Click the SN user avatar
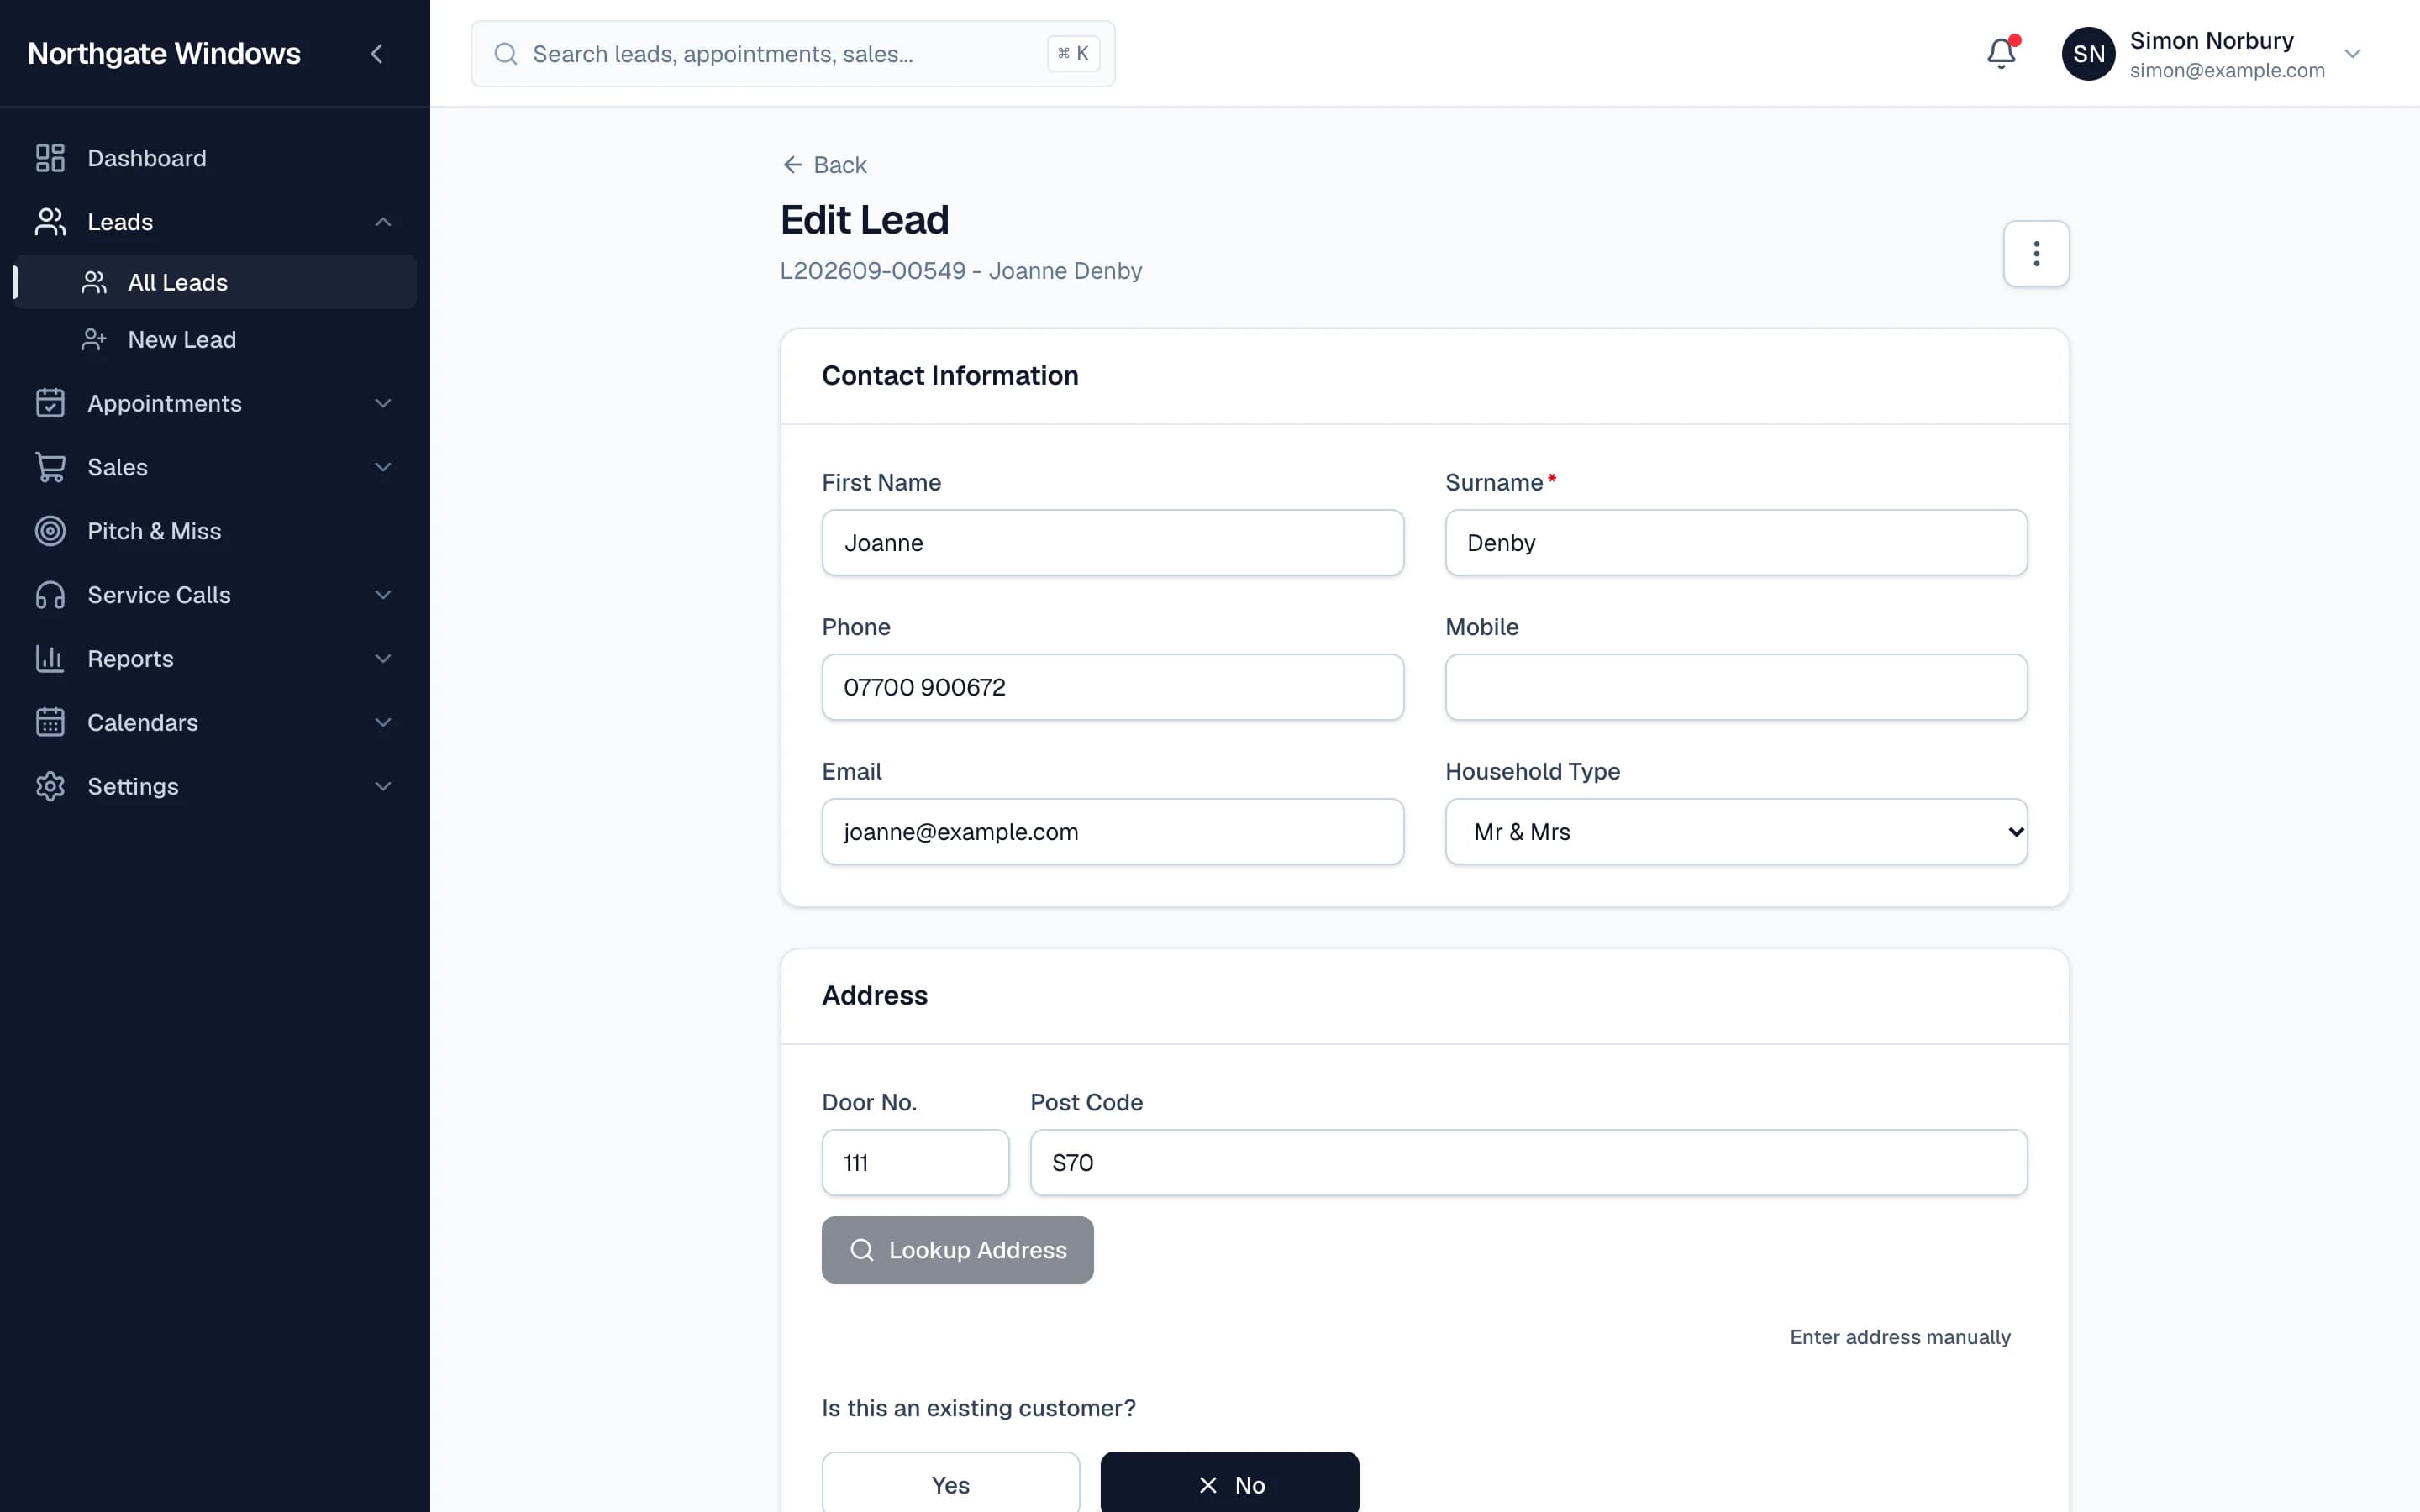Image resolution: width=2420 pixels, height=1512 pixels. (2088, 54)
